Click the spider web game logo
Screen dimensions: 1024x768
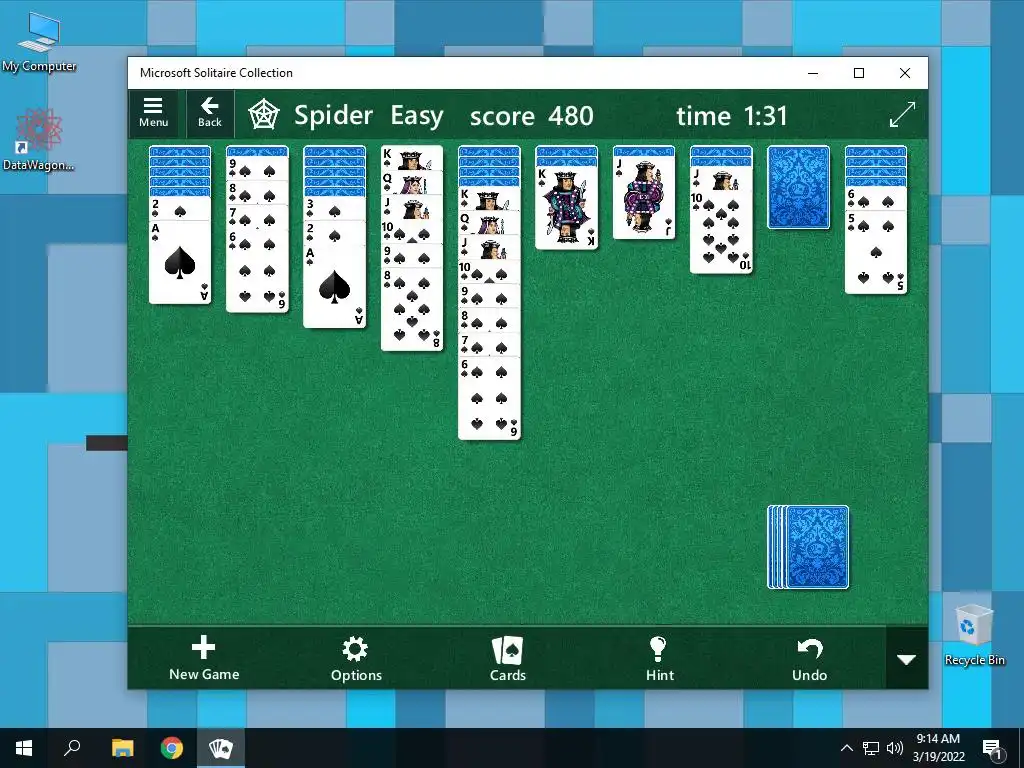tap(264, 115)
